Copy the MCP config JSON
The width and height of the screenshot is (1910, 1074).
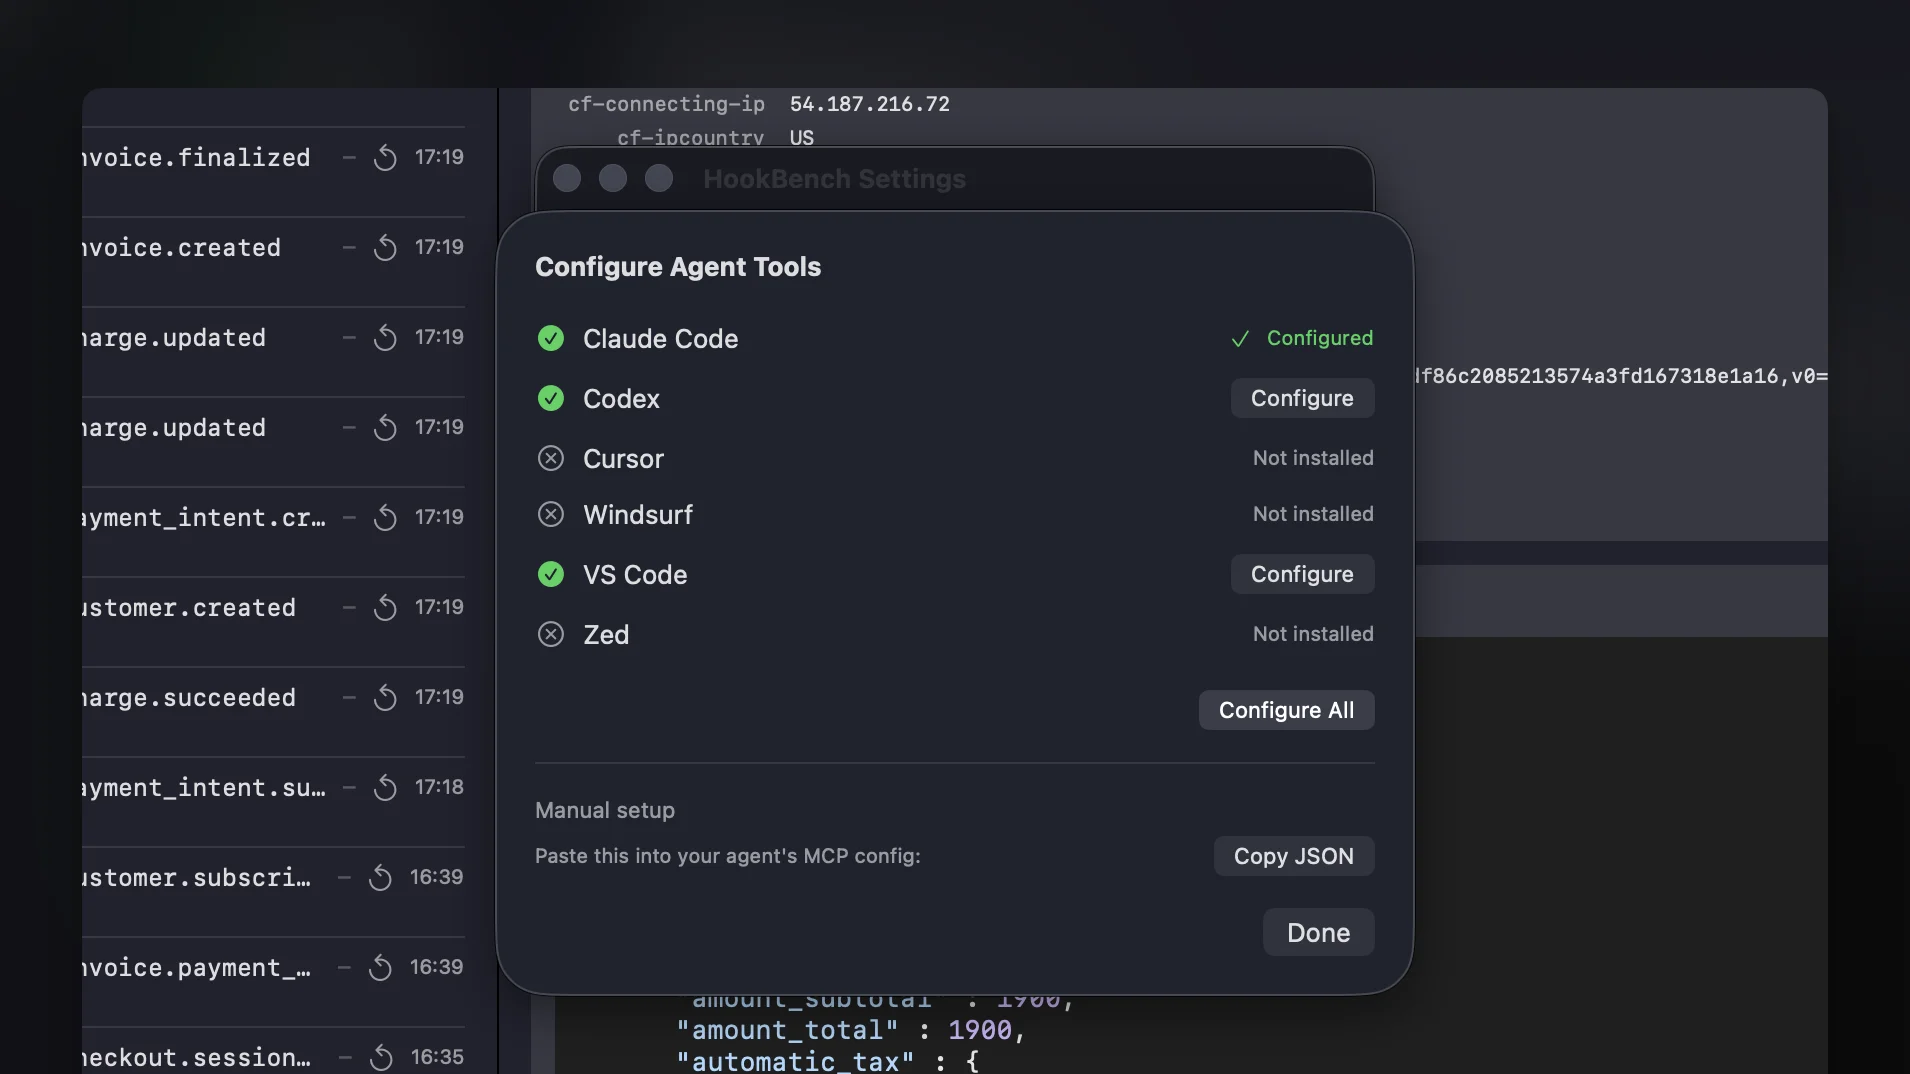pyautogui.click(x=1293, y=856)
